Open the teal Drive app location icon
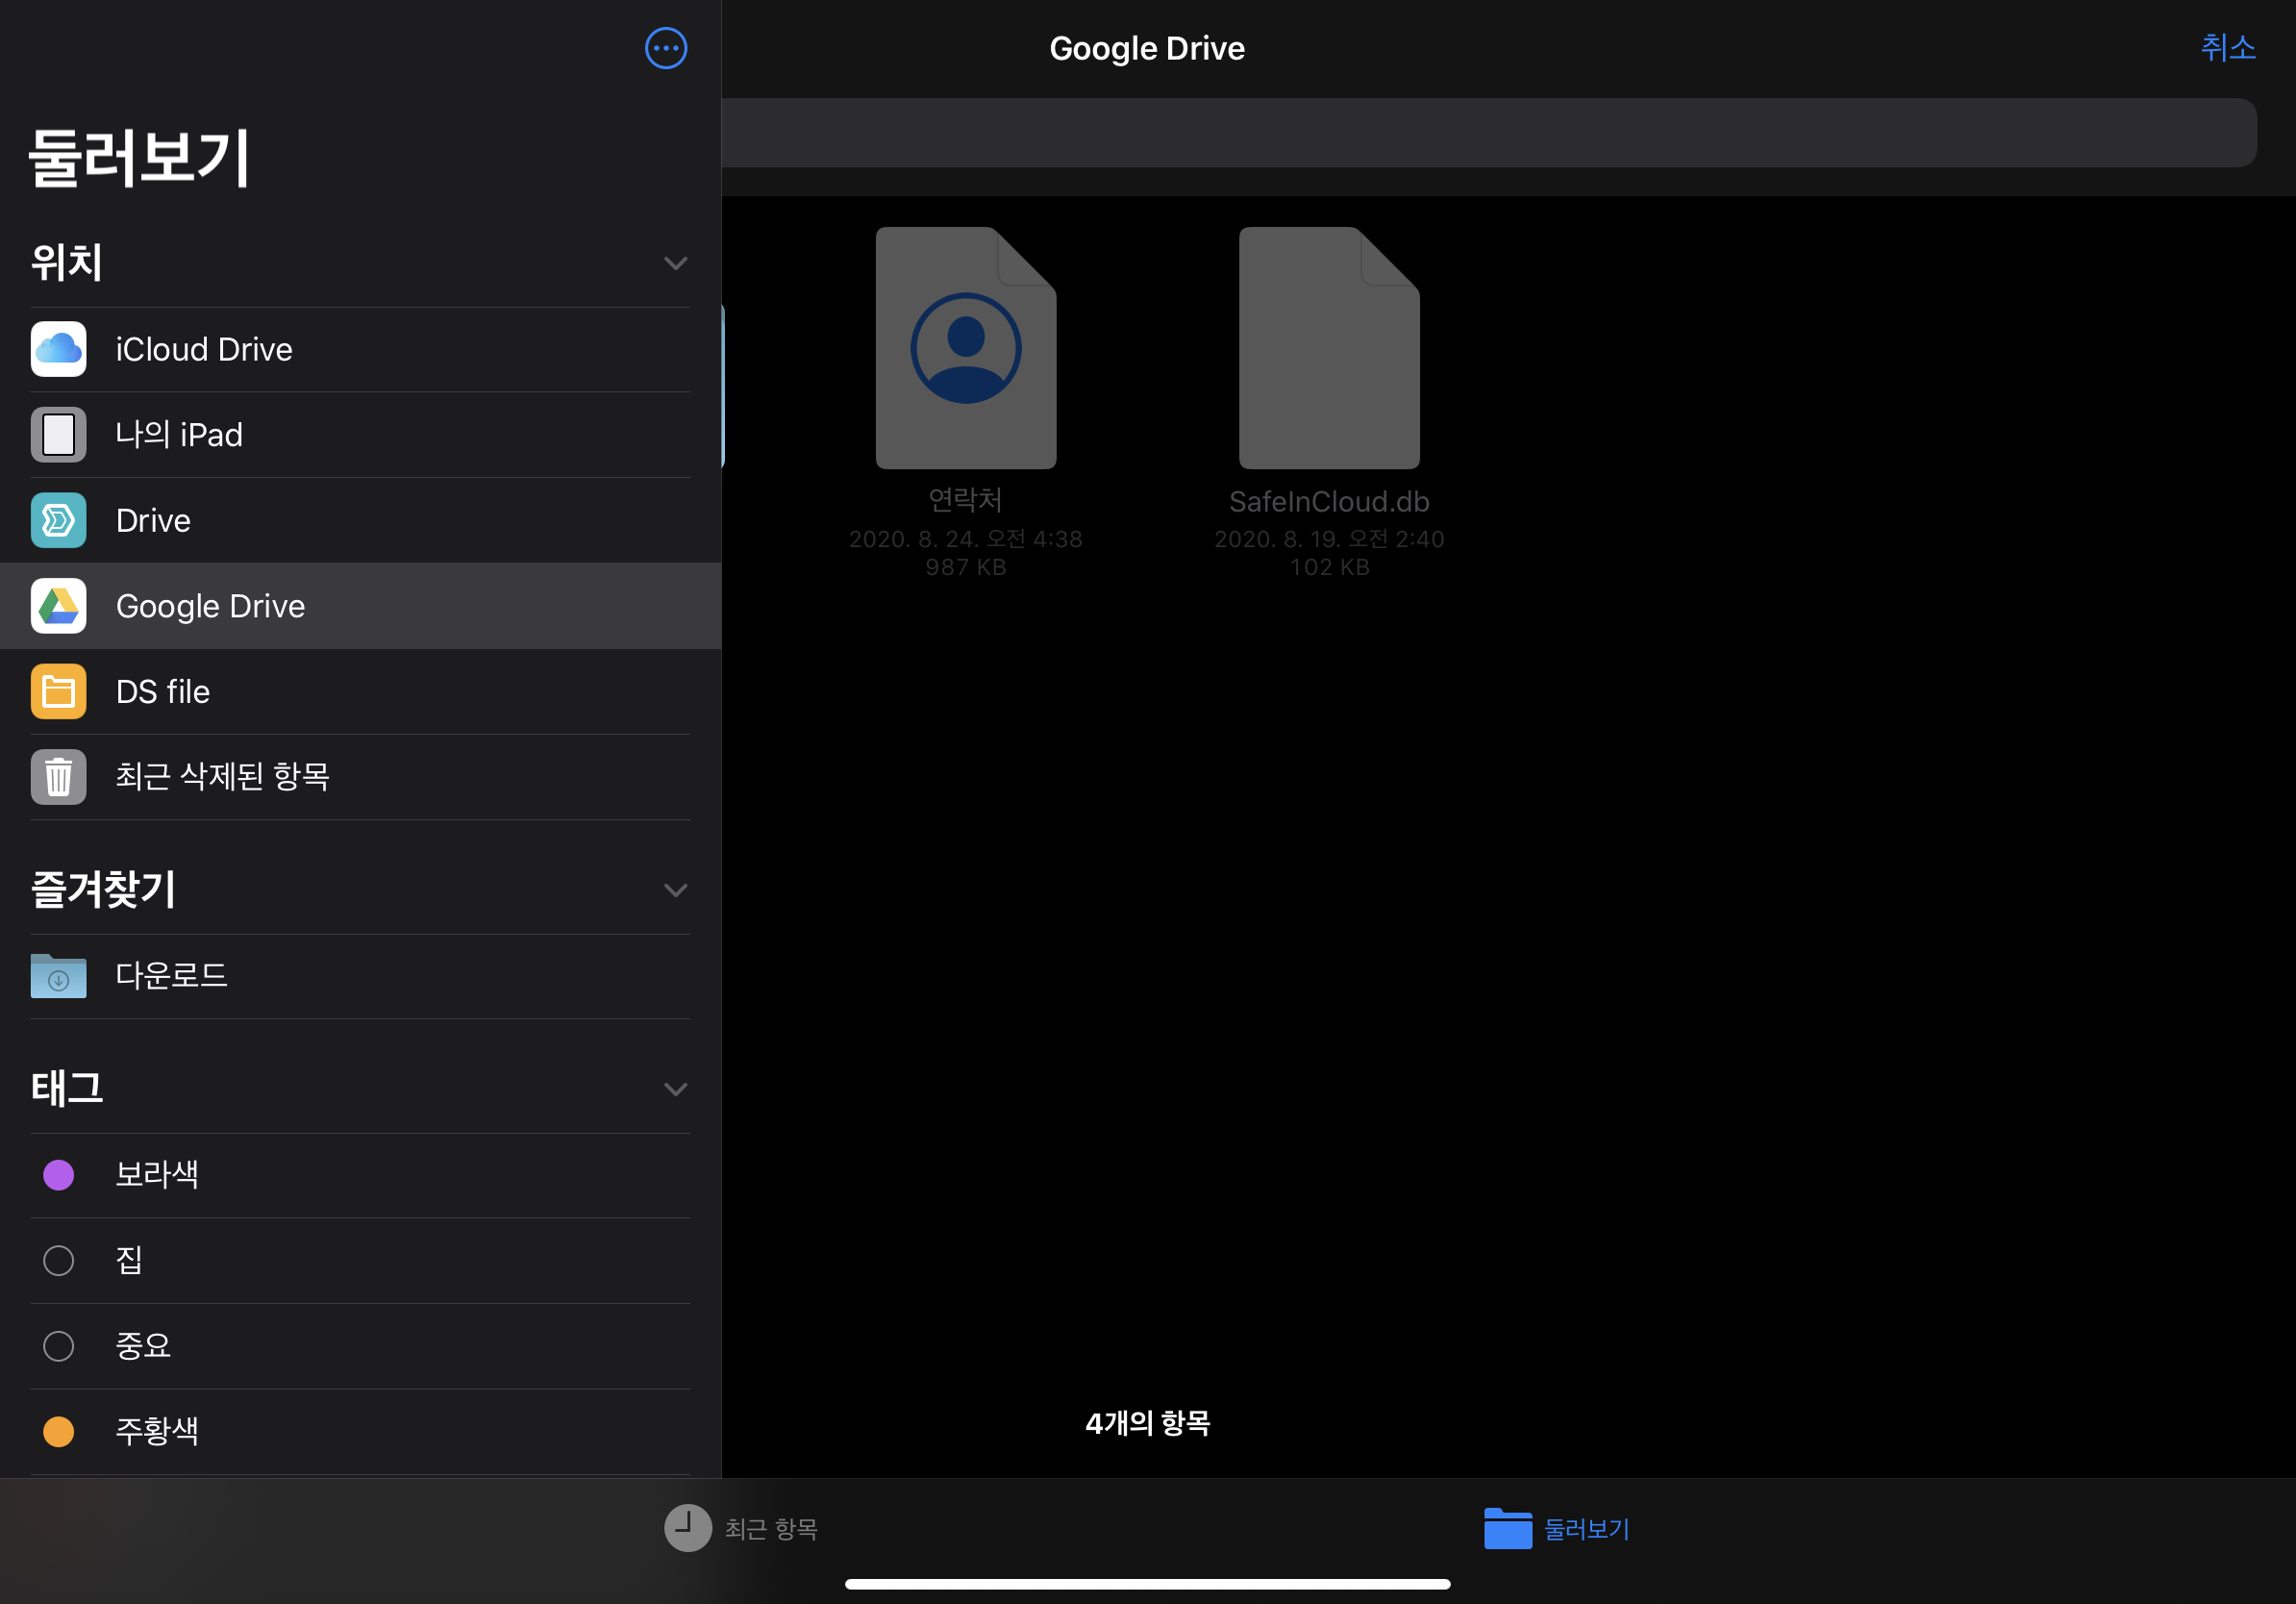Viewport: 2296px width, 1604px height. [x=58, y=520]
